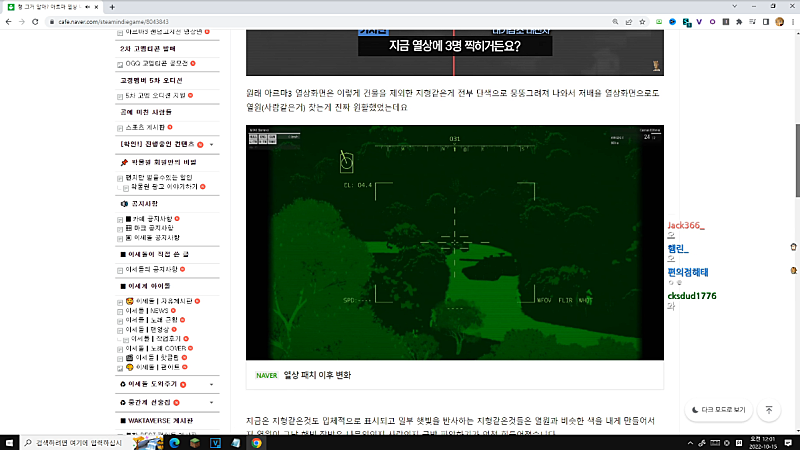The width and height of the screenshot is (800, 450).
Task: Open the teal S extension icon
Action: coord(687,22)
